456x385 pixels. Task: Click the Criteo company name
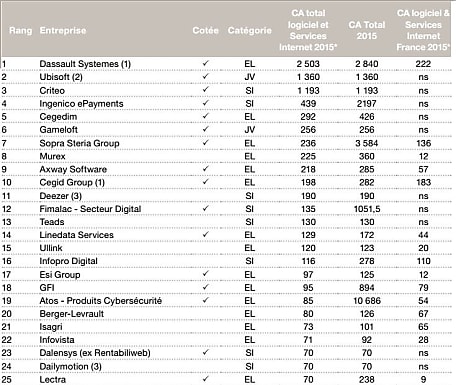(x=52, y=91)
